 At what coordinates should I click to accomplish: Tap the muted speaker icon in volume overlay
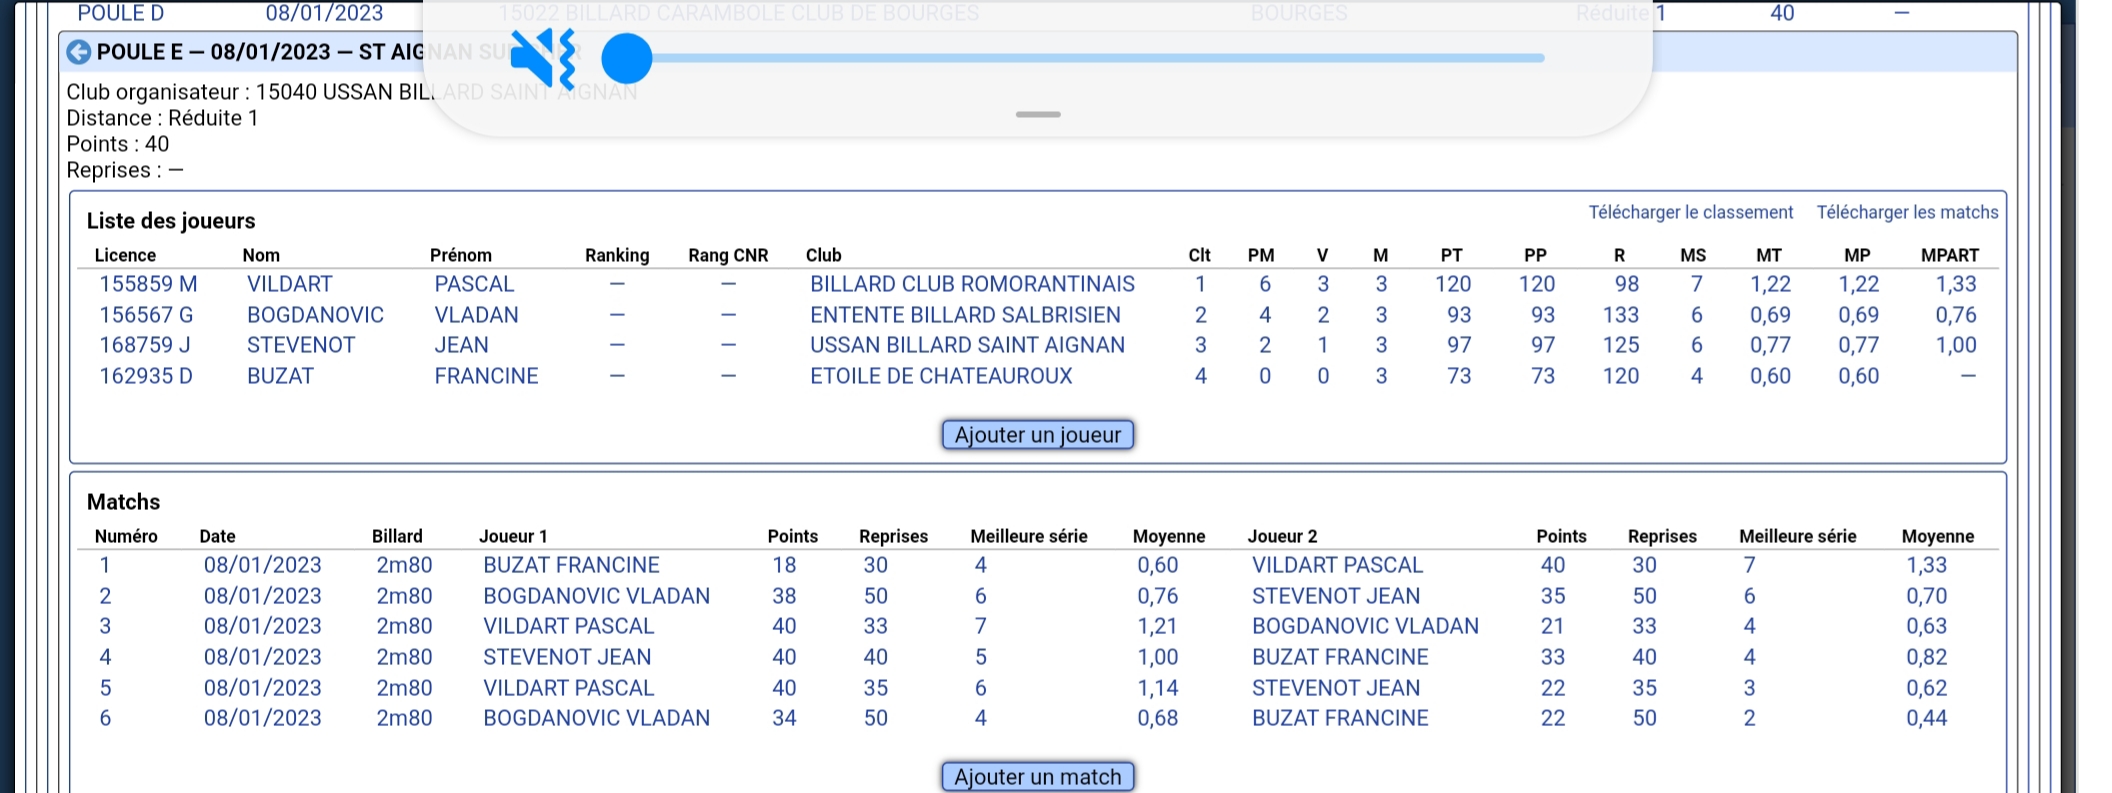(543, 59)
